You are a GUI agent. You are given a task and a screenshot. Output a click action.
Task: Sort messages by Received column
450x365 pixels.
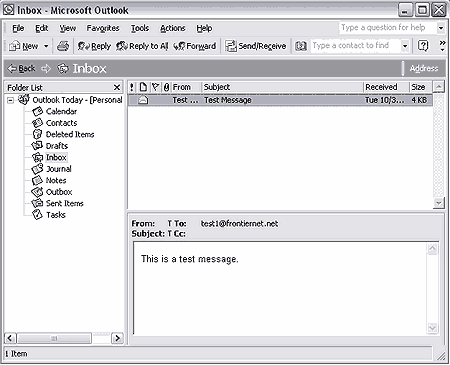[386, 87]
